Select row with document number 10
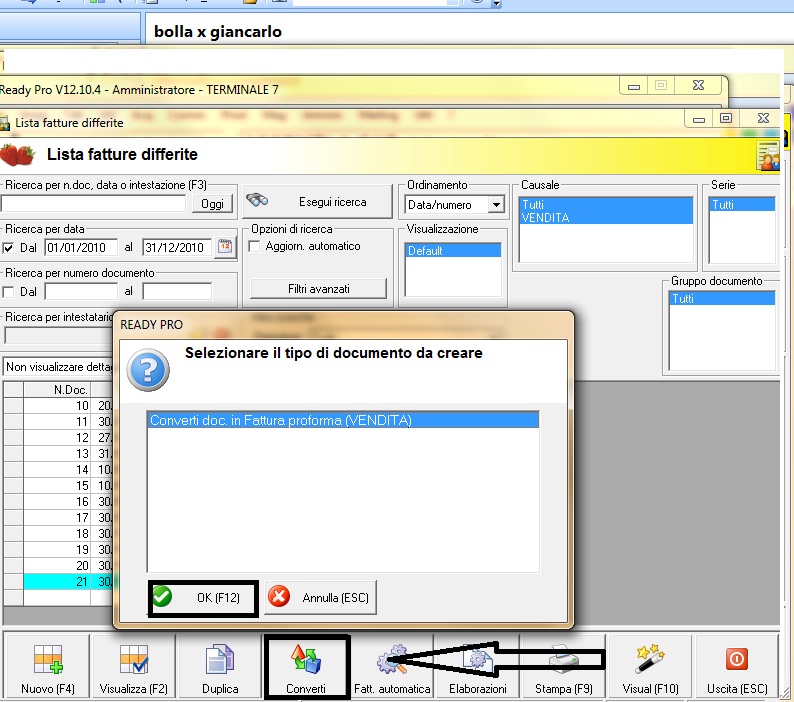The height and width of the screenshot is (702, 794). [x=57, y=406]
